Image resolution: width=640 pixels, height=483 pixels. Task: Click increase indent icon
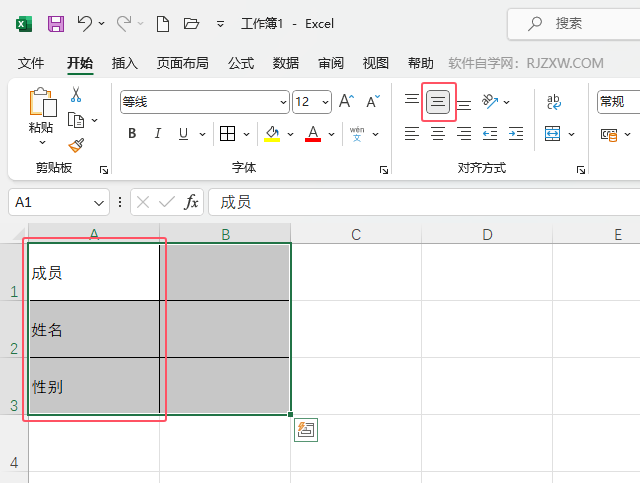(516, 134)
